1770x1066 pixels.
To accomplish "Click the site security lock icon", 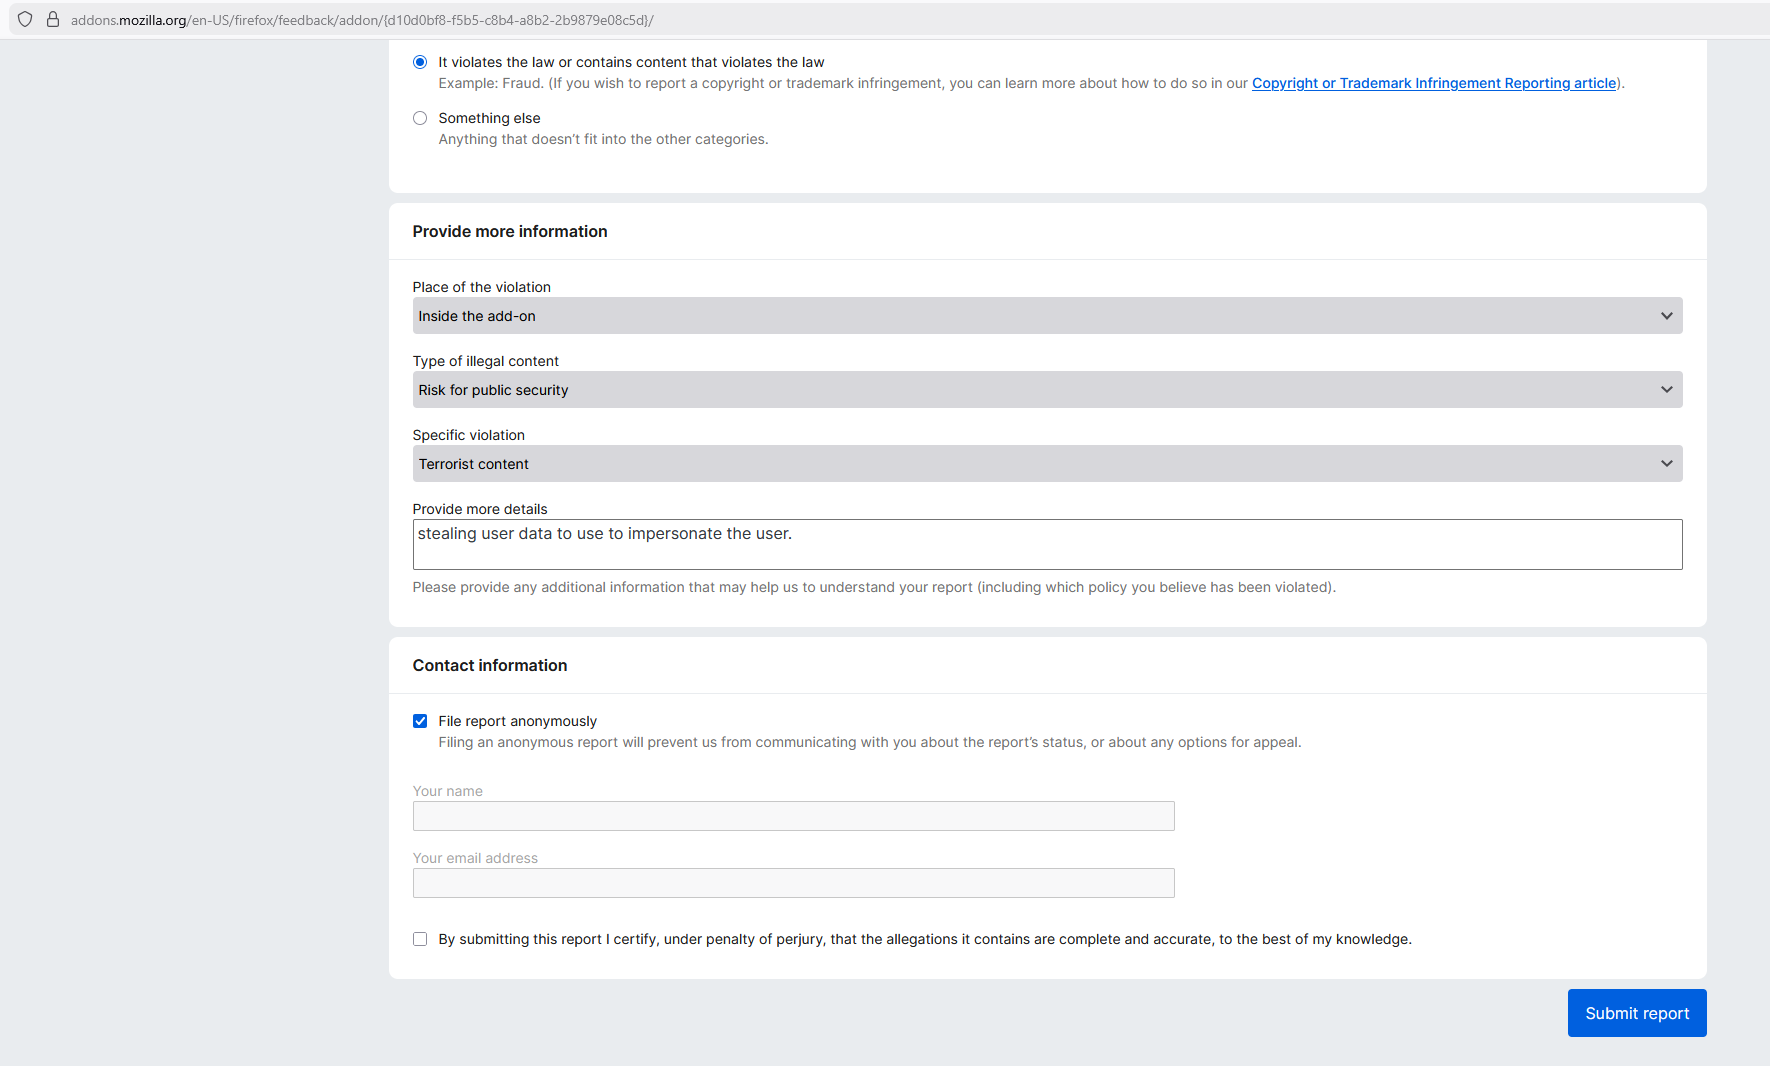I will [x=53, y=19].
